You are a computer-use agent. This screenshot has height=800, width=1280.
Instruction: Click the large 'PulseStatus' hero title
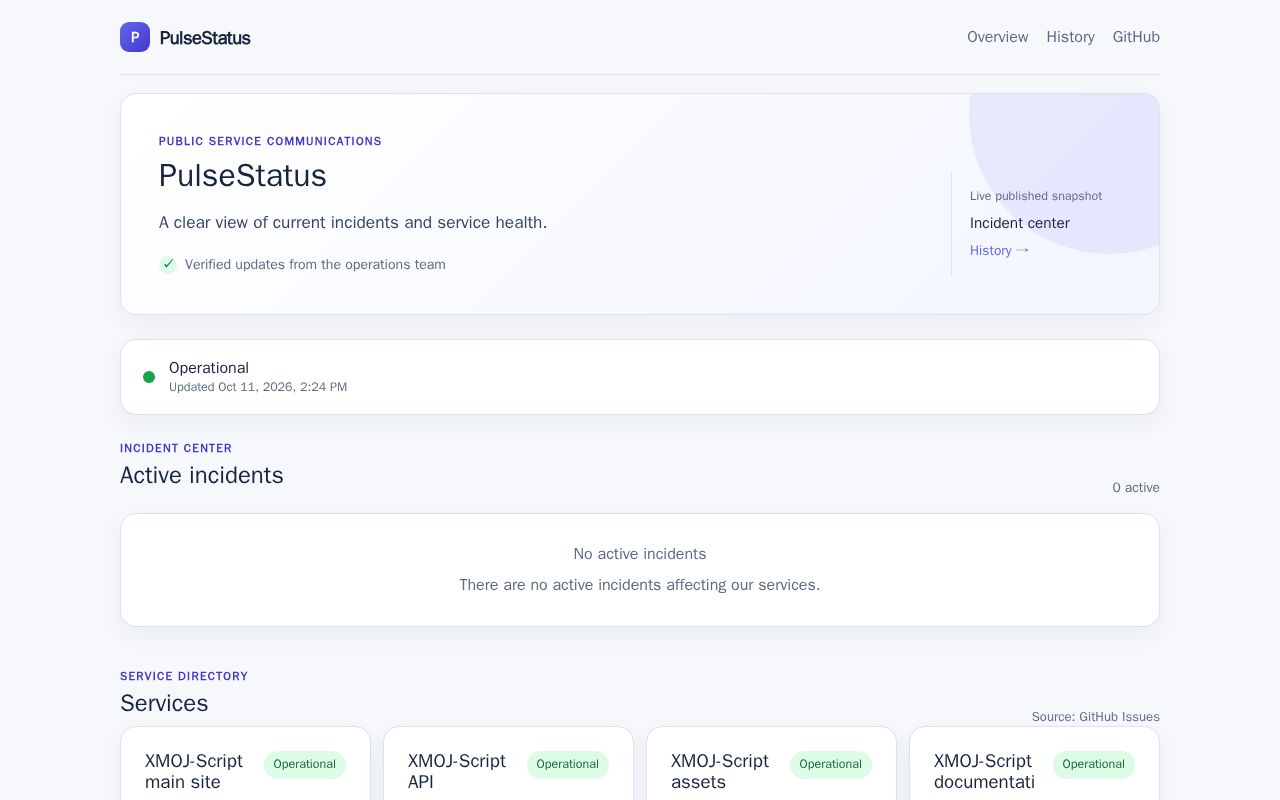[x=243, y=175]
